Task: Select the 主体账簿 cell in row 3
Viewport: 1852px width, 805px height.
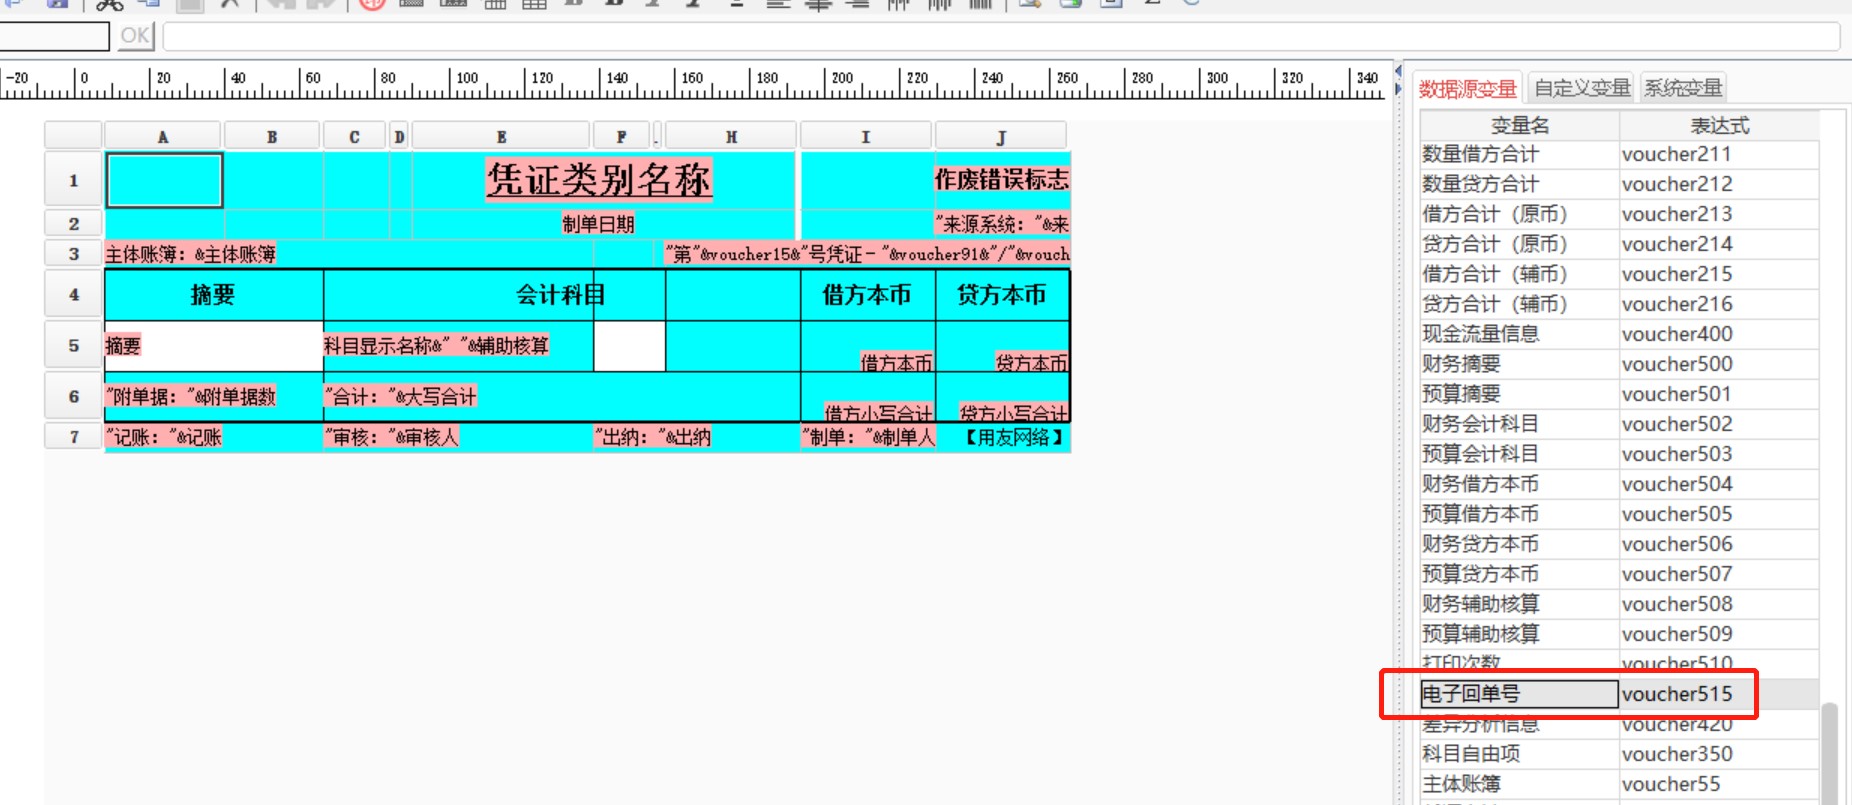Action: 190,254
